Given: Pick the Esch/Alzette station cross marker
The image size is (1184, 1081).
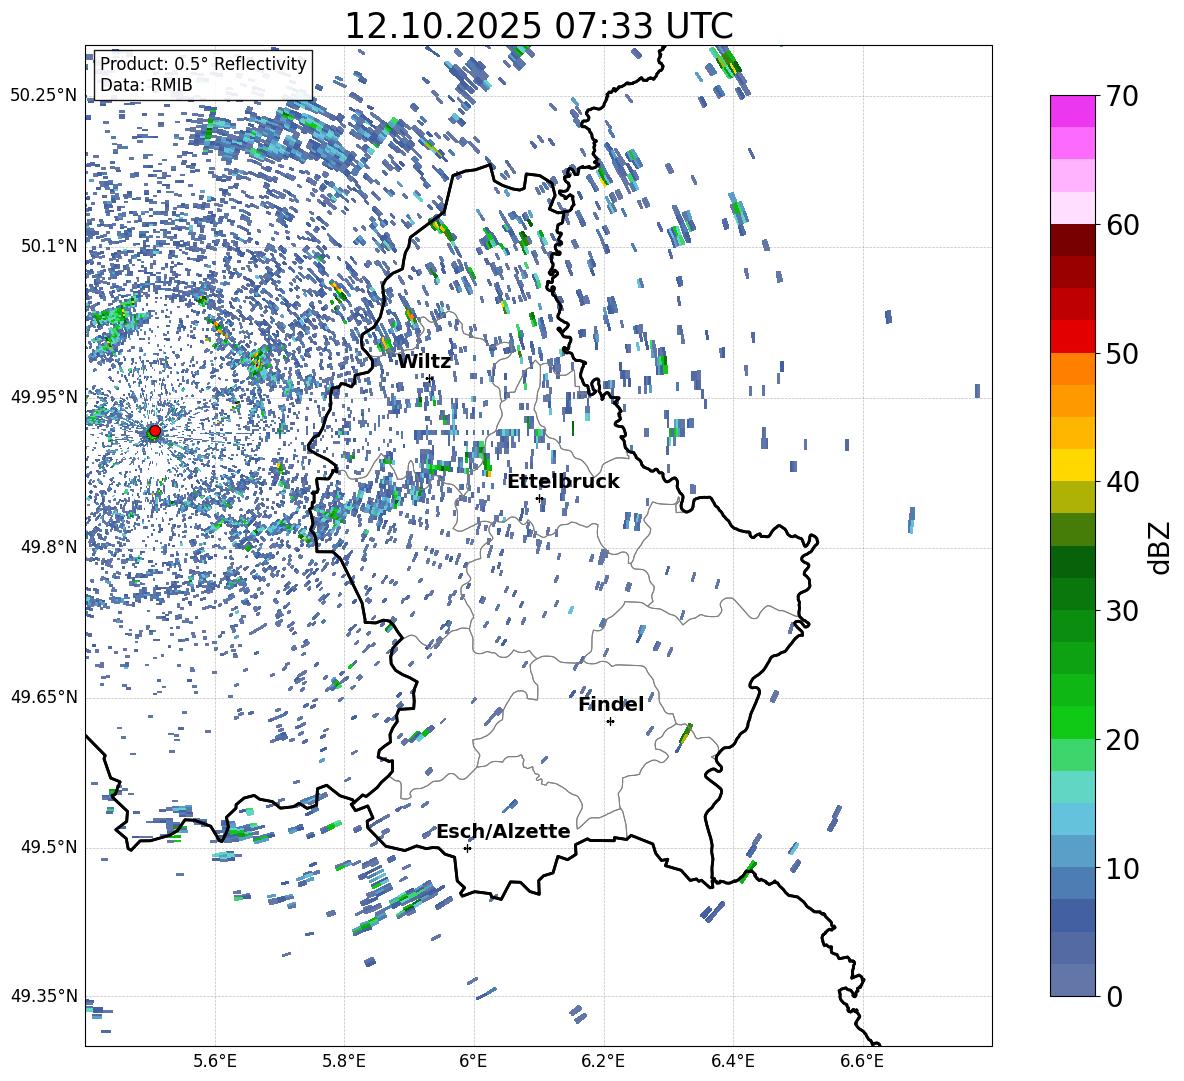Looking at the screenshot, I should click(x=467, y=848).
